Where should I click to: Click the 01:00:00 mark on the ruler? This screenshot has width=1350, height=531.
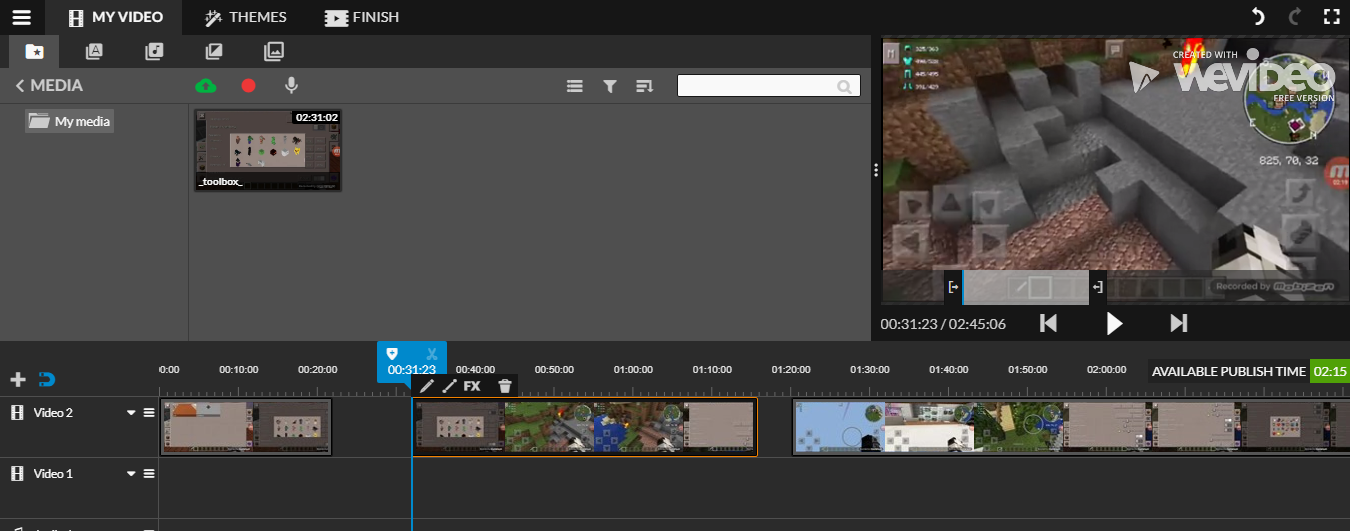tap(633, 370)
